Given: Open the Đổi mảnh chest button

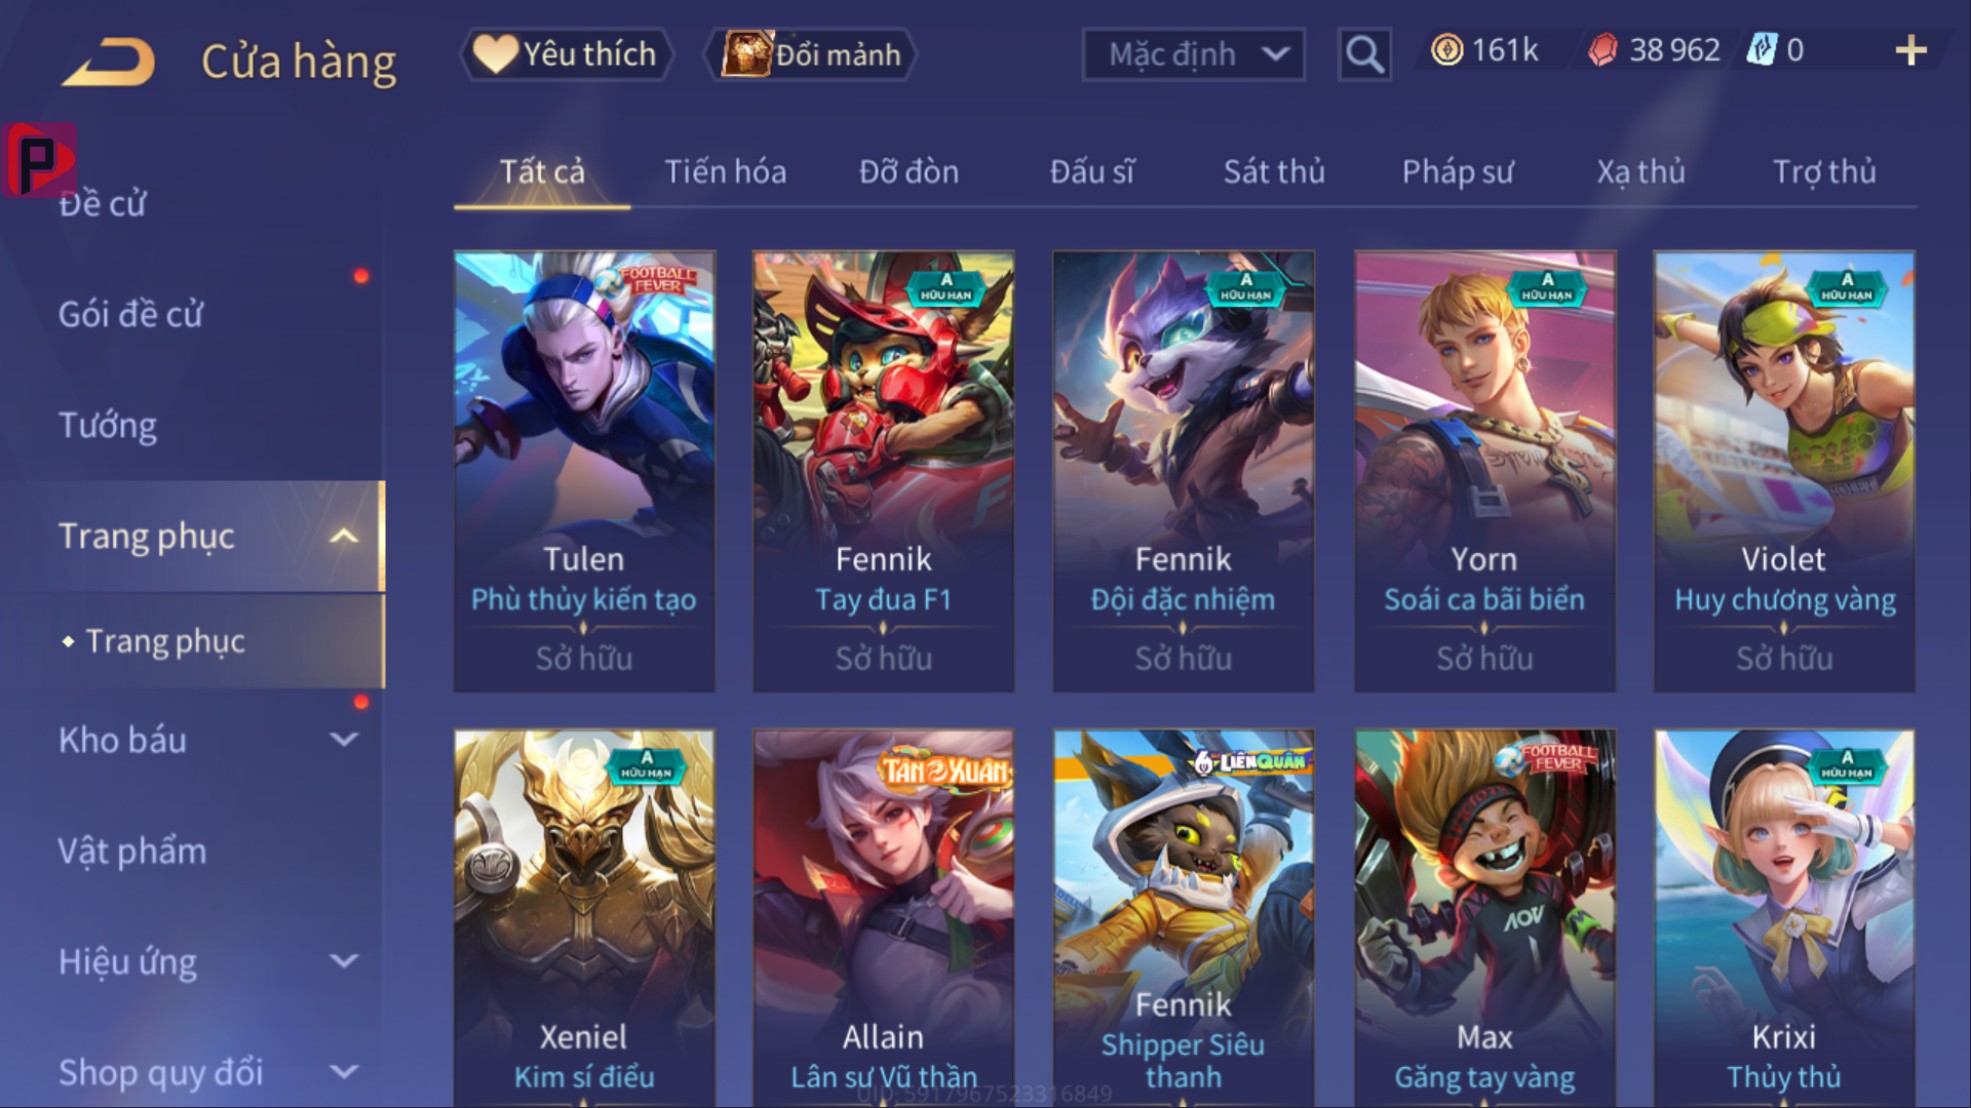Looking at the screenshot, I should (x=812, y=54).
